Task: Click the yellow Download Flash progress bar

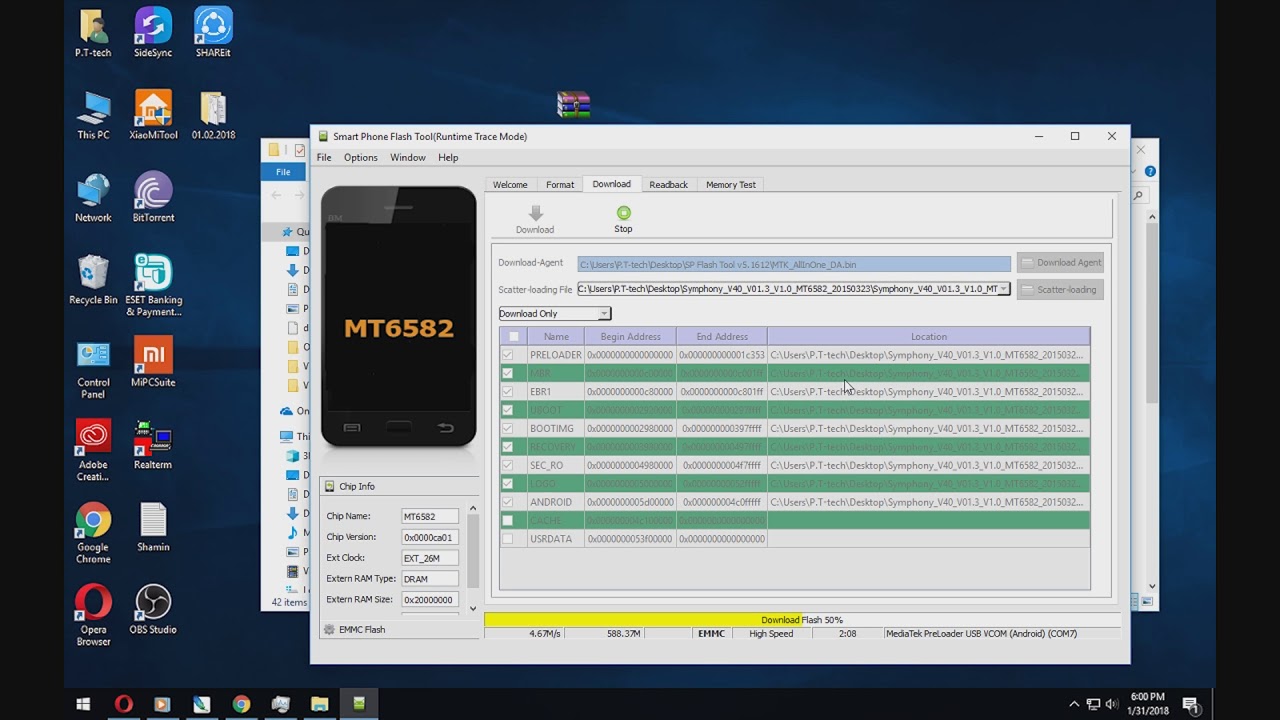Action: pos(801,620)
